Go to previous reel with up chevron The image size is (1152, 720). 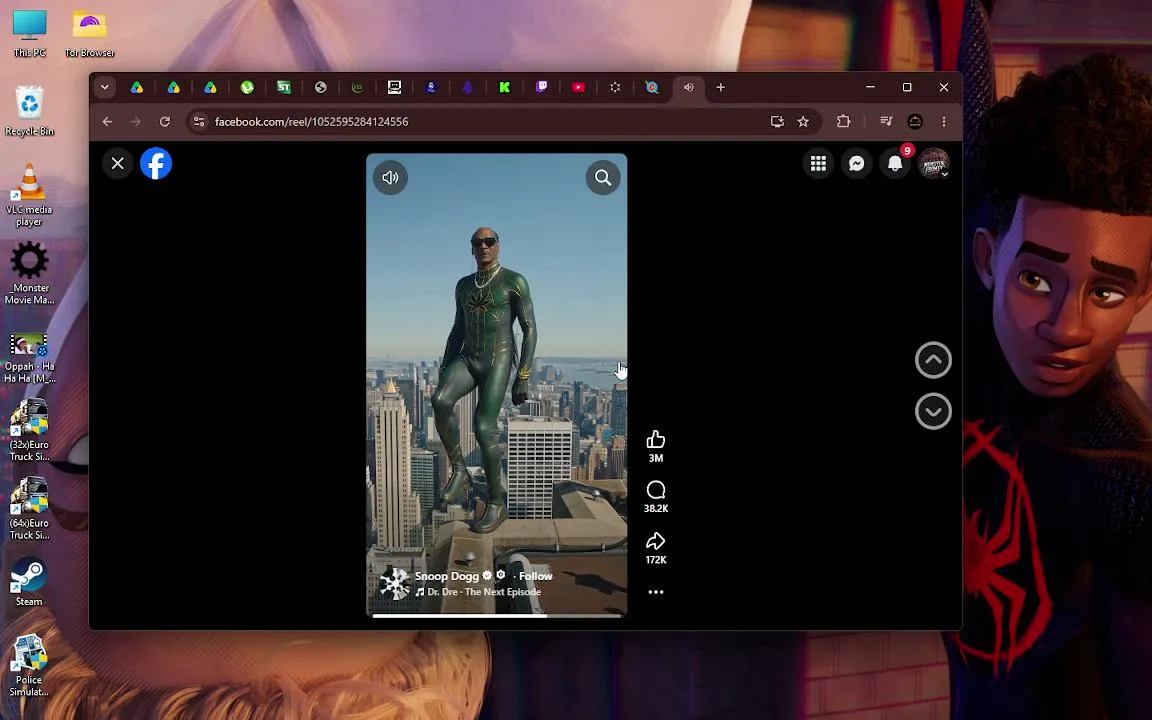click(933, 360)
